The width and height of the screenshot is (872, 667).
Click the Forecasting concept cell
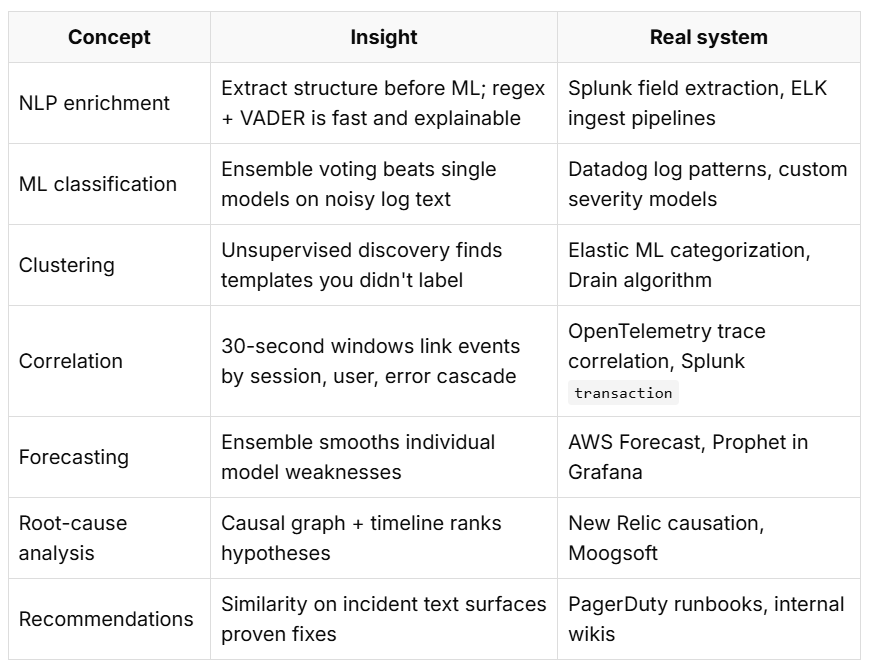tap(110, 457)
